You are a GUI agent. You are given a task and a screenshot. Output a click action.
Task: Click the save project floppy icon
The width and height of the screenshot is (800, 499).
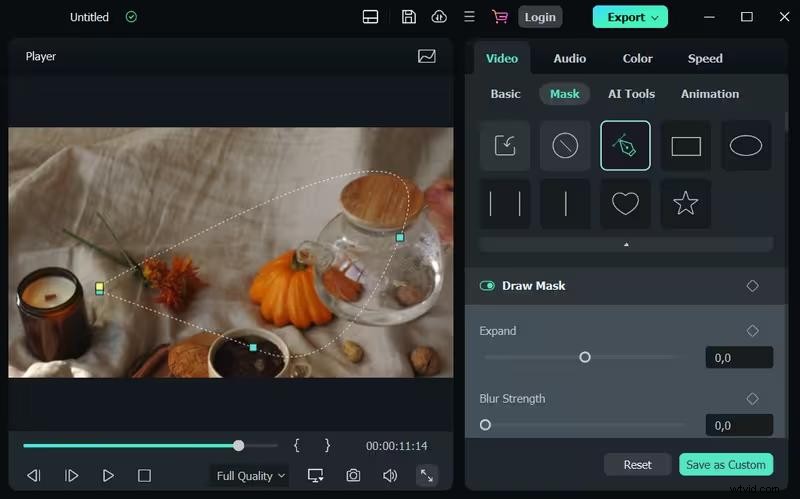(409, 17)
